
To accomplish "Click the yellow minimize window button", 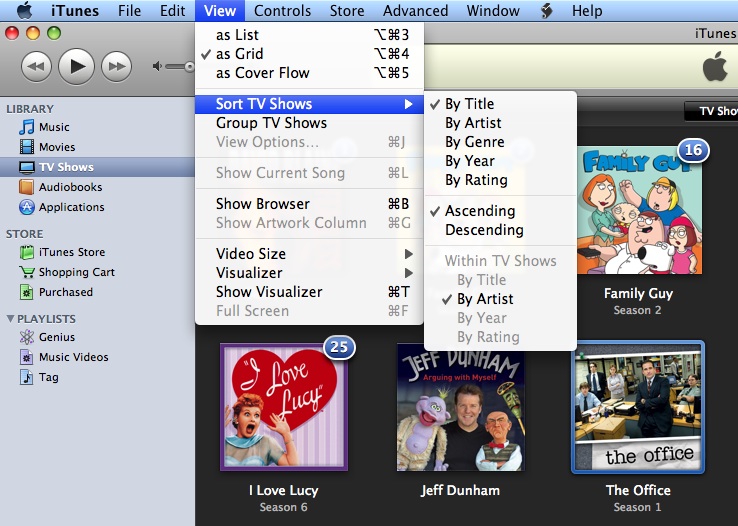I will (33, 33).
